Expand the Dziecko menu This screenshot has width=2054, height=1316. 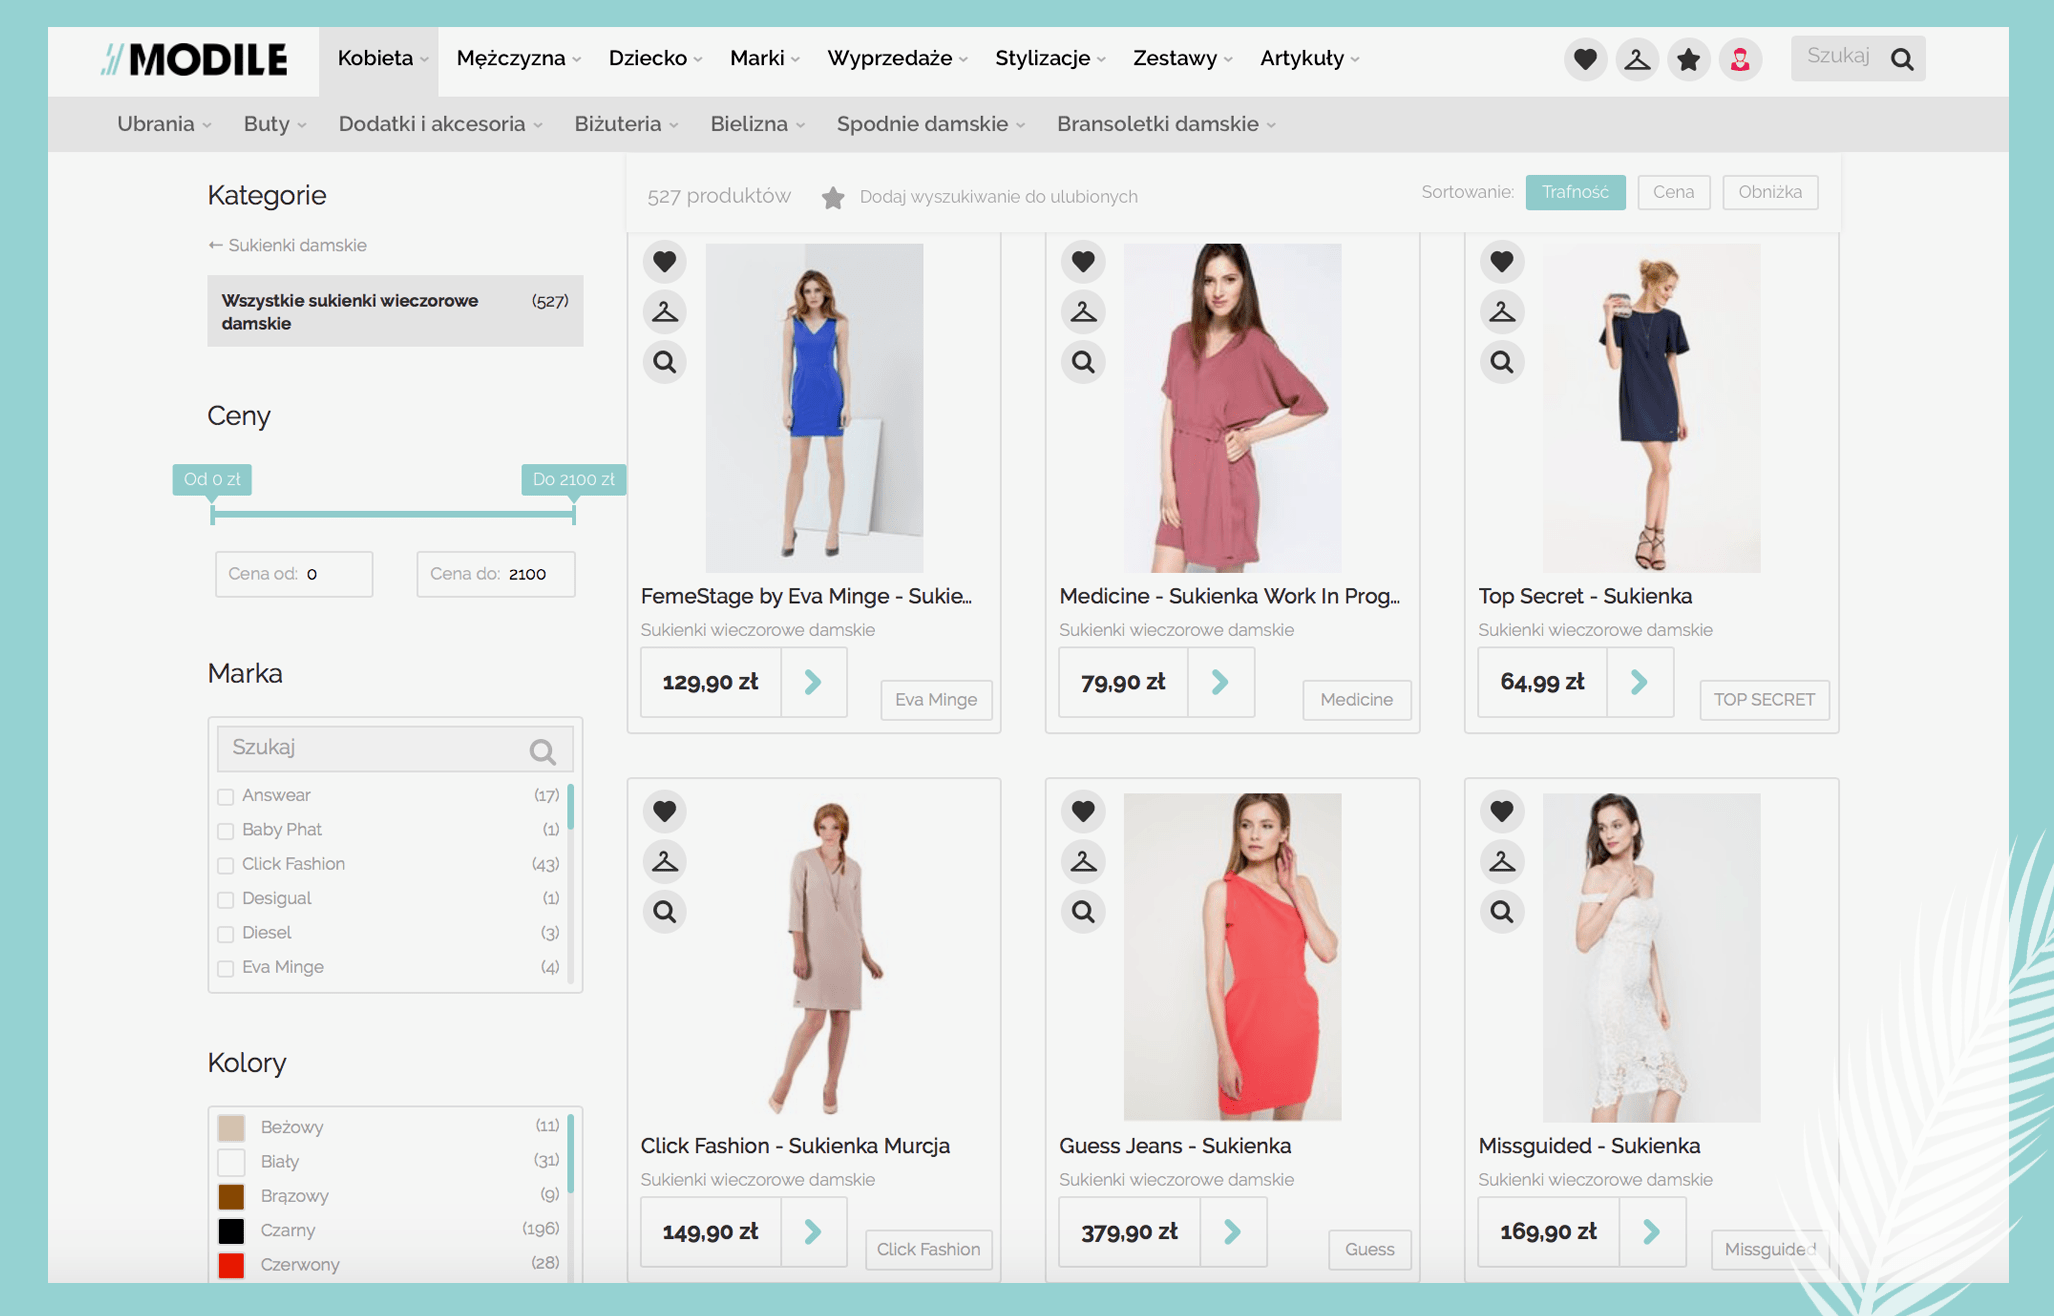[655, 59]
